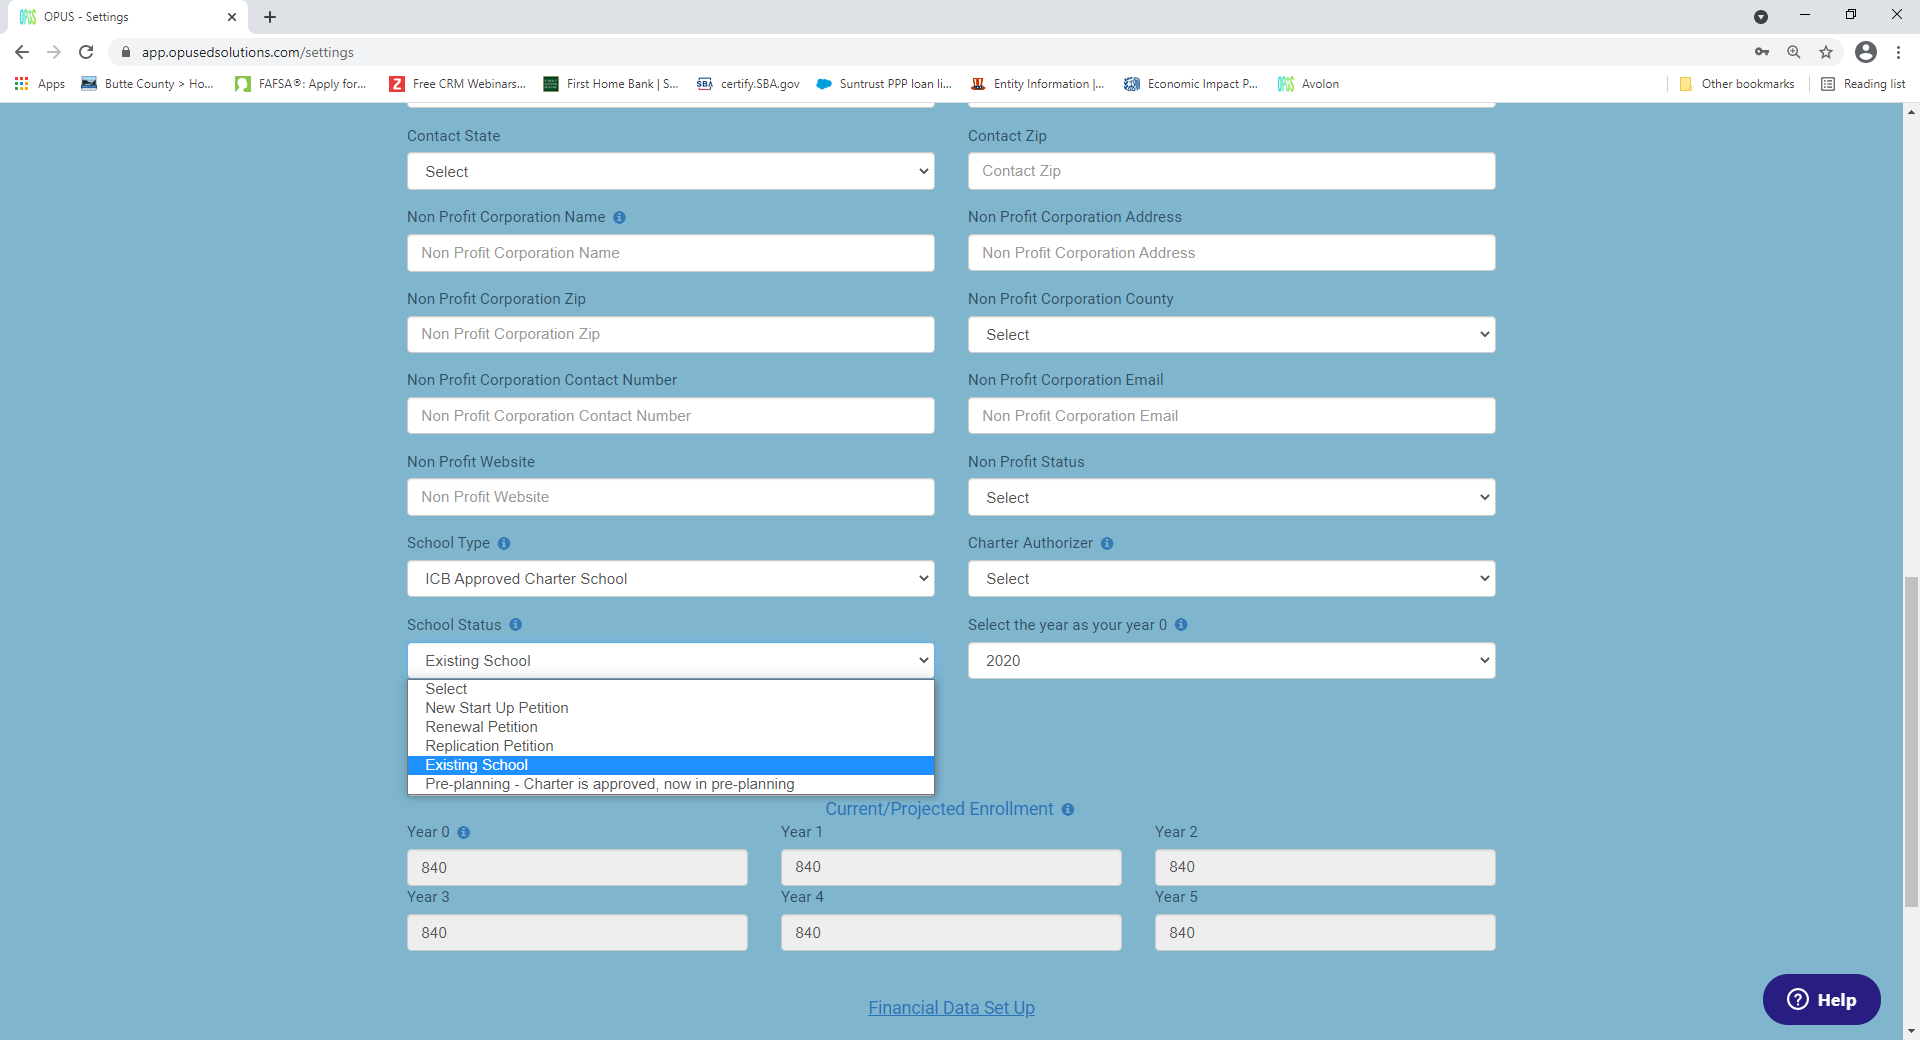Click the Year 0 enrollment field

click(577, 867)
